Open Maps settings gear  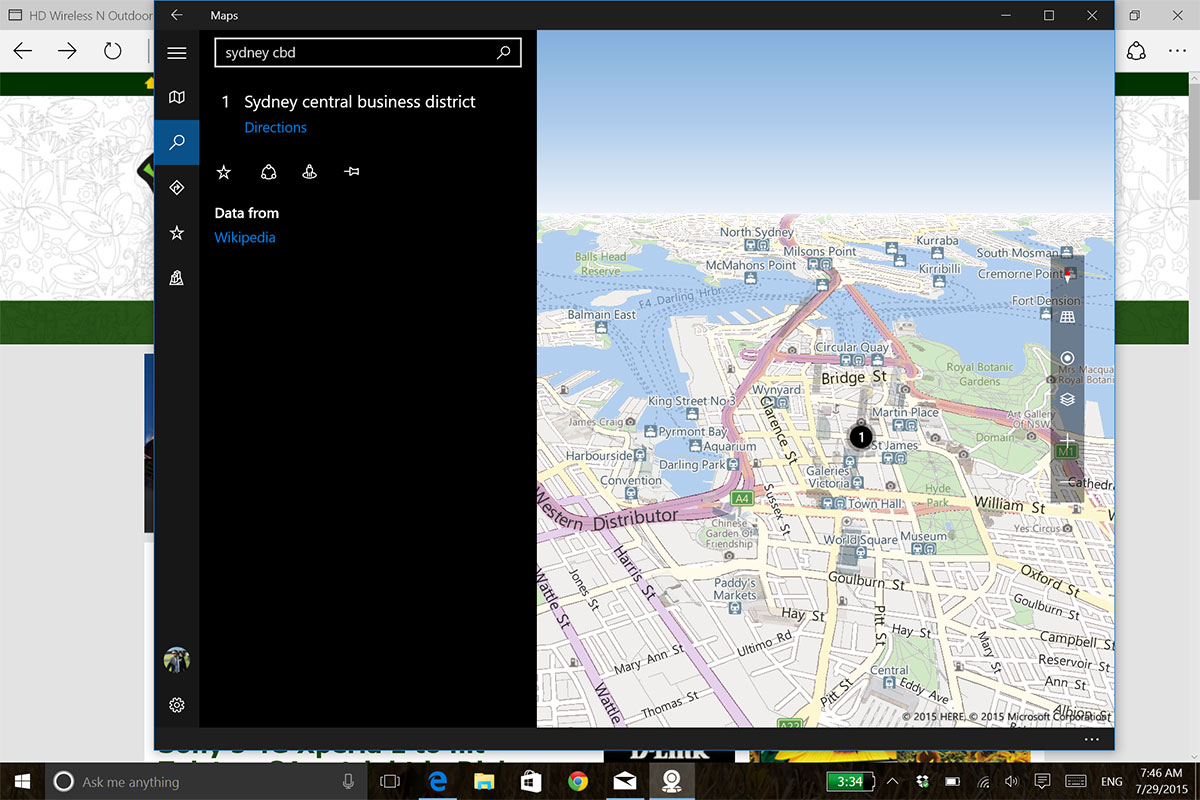[x=177, y=705]
